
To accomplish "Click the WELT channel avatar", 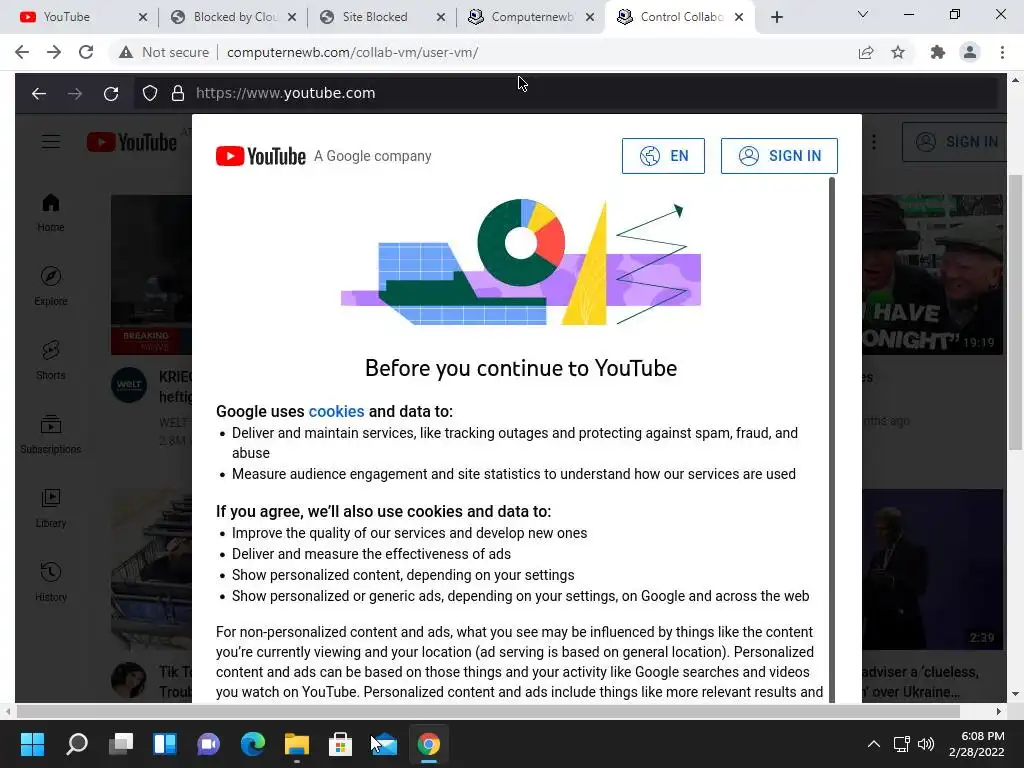I will pos(129,385).
